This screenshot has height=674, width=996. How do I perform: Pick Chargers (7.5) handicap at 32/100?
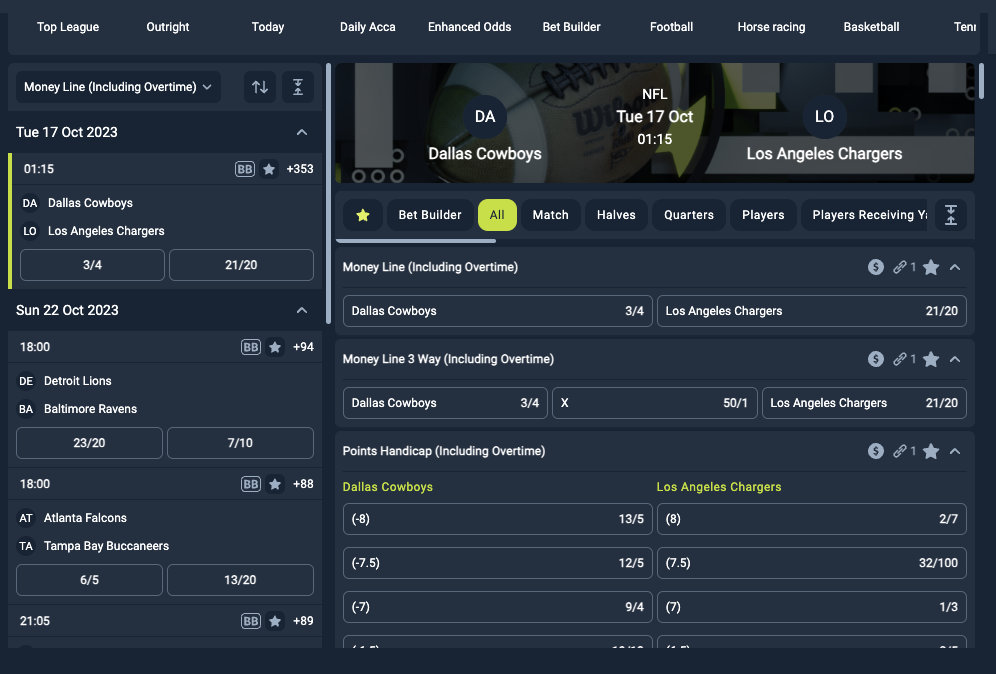click(812, 563)
